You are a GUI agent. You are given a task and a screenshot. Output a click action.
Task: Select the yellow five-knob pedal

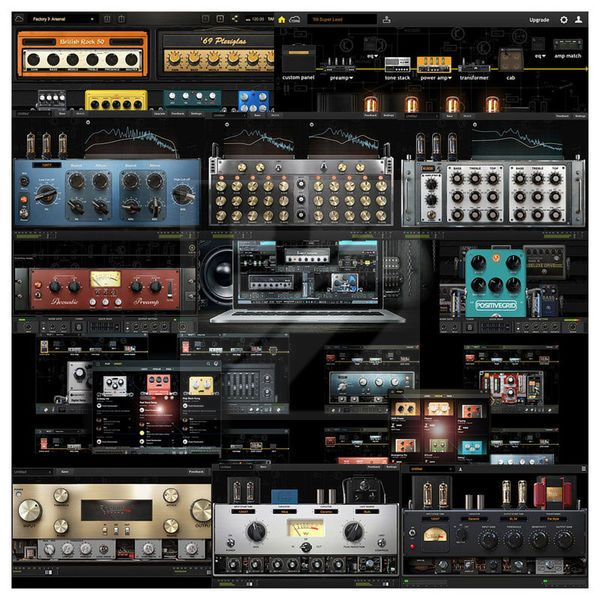point(116,100)
